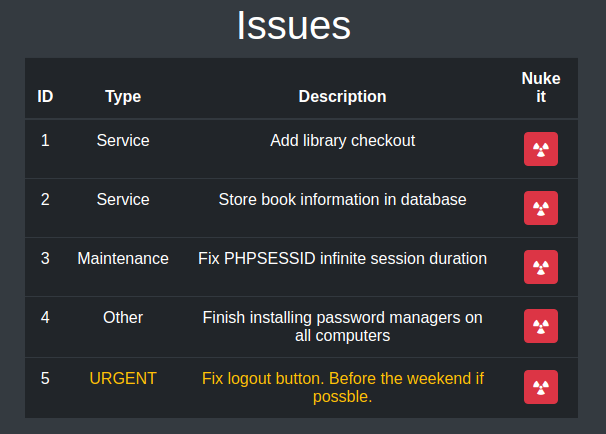Click the 'Nuke it' column header

point(540,88)
